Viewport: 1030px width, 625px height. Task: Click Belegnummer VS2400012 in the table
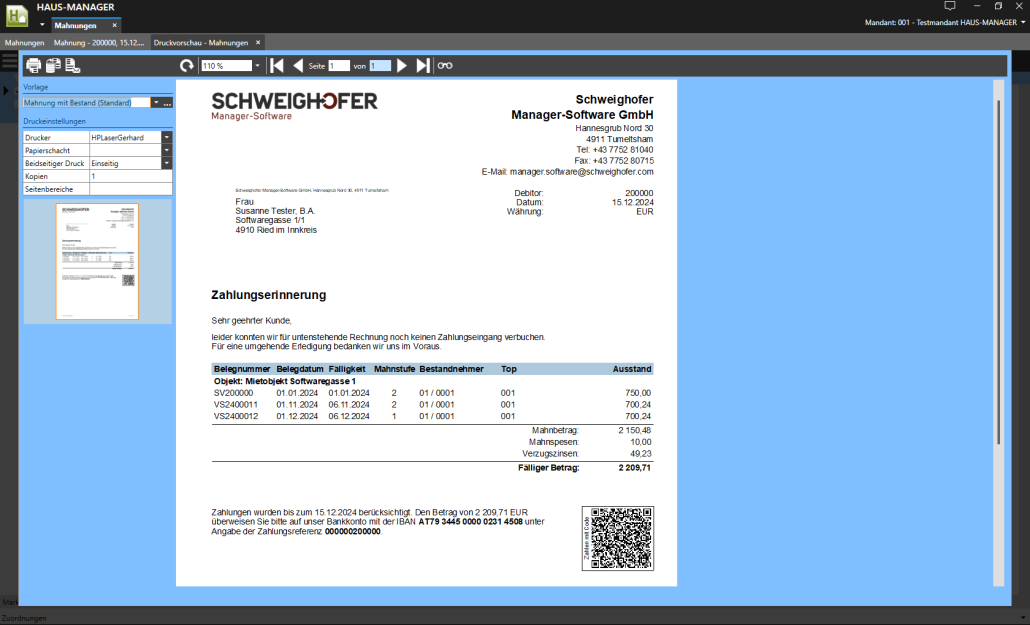coord(236,417)
